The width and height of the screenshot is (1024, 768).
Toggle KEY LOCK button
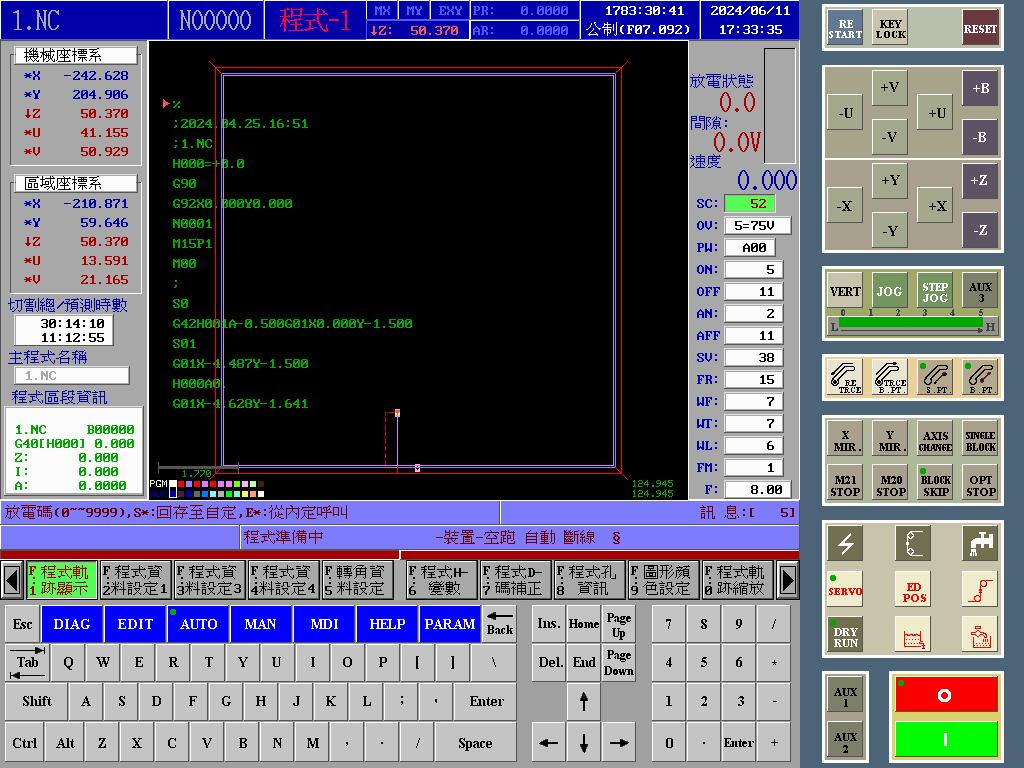pyautogui.click(x=890, y=28)
